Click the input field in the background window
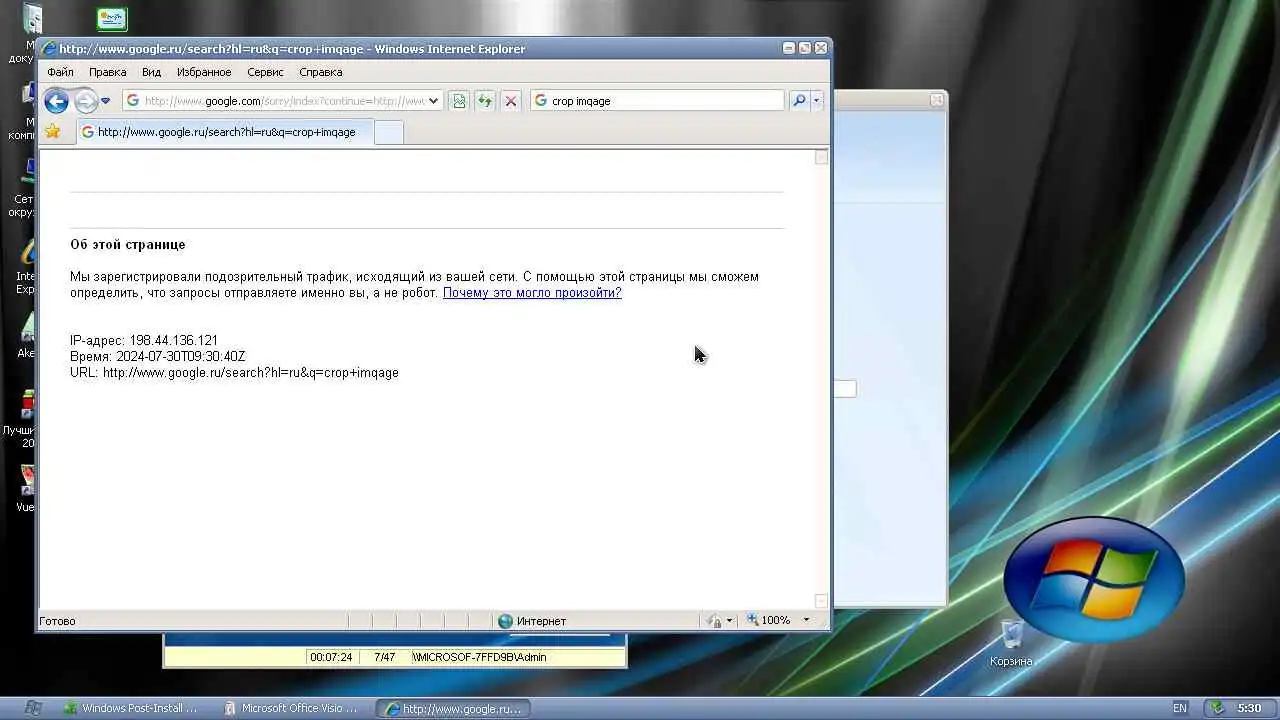Screen dimensions: 1280x720 [845, 389]
